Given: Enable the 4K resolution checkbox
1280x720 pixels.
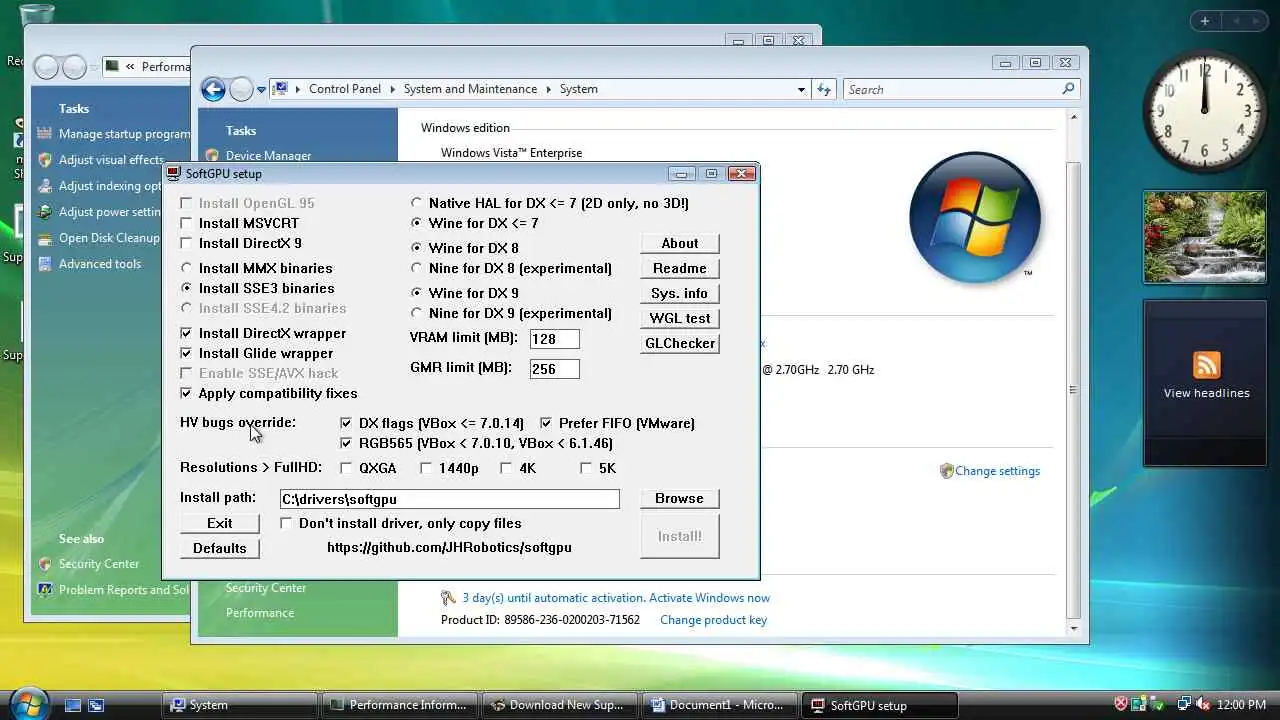Looking at the screenshot, I should tap(506, 468).
